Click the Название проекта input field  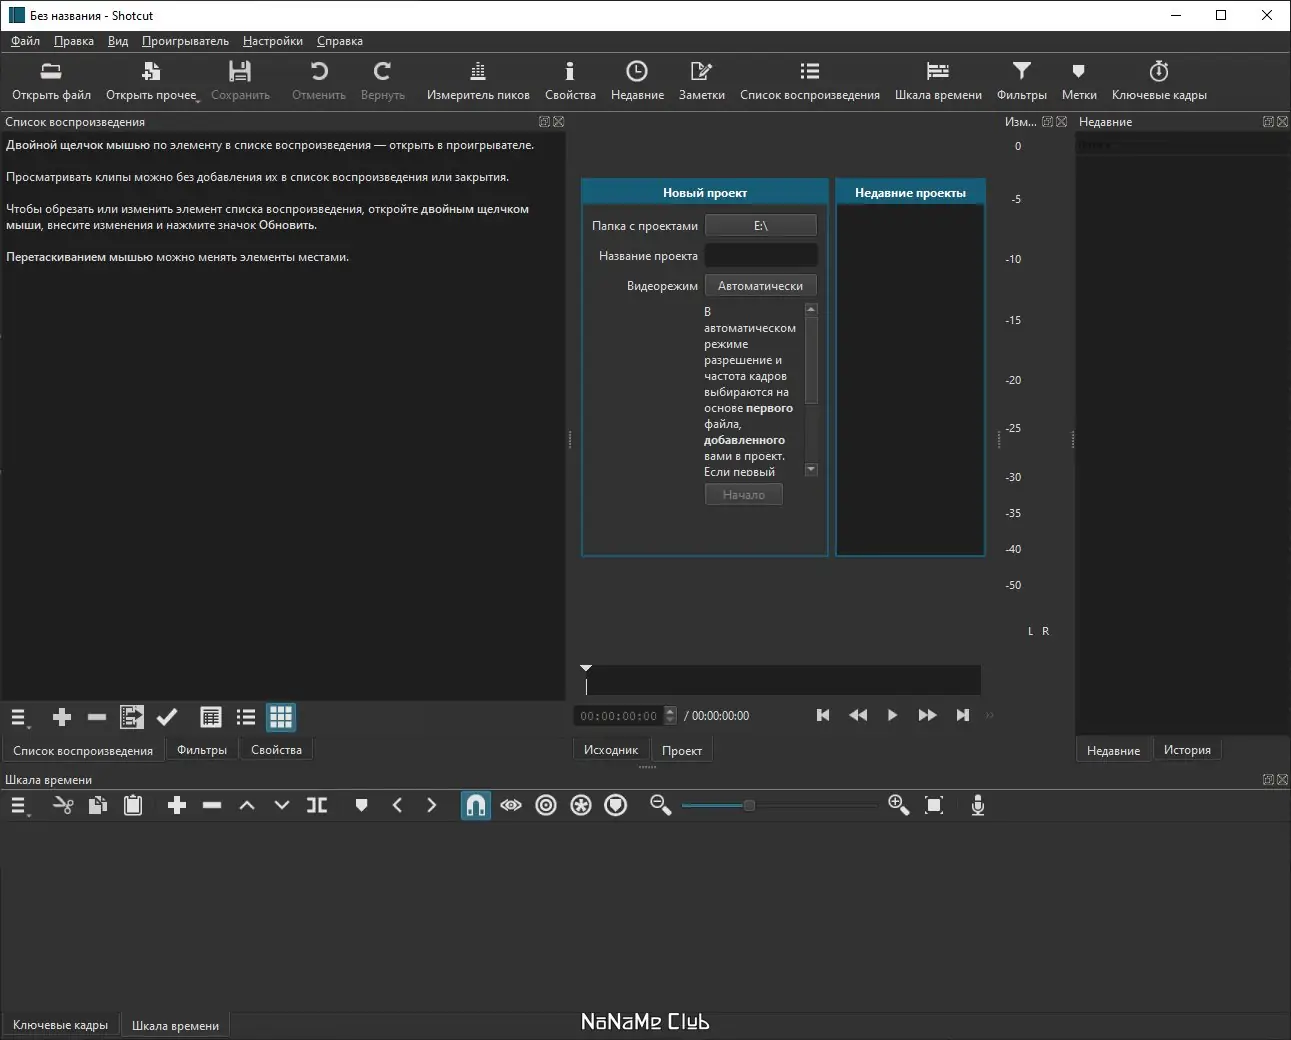[761, 256]
